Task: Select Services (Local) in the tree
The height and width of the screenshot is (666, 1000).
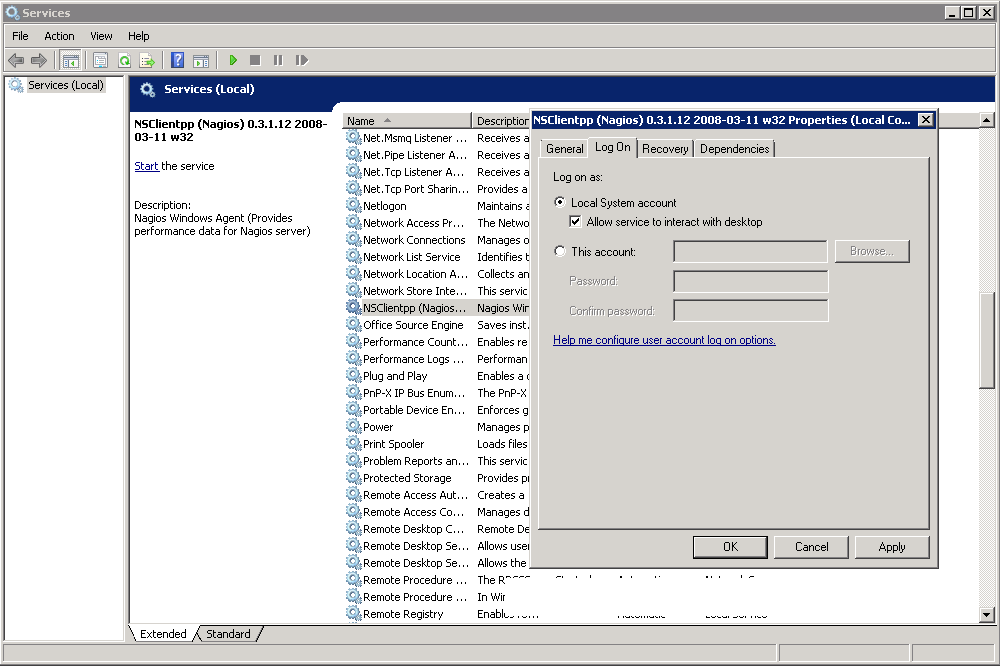Action: coord(65,85)
